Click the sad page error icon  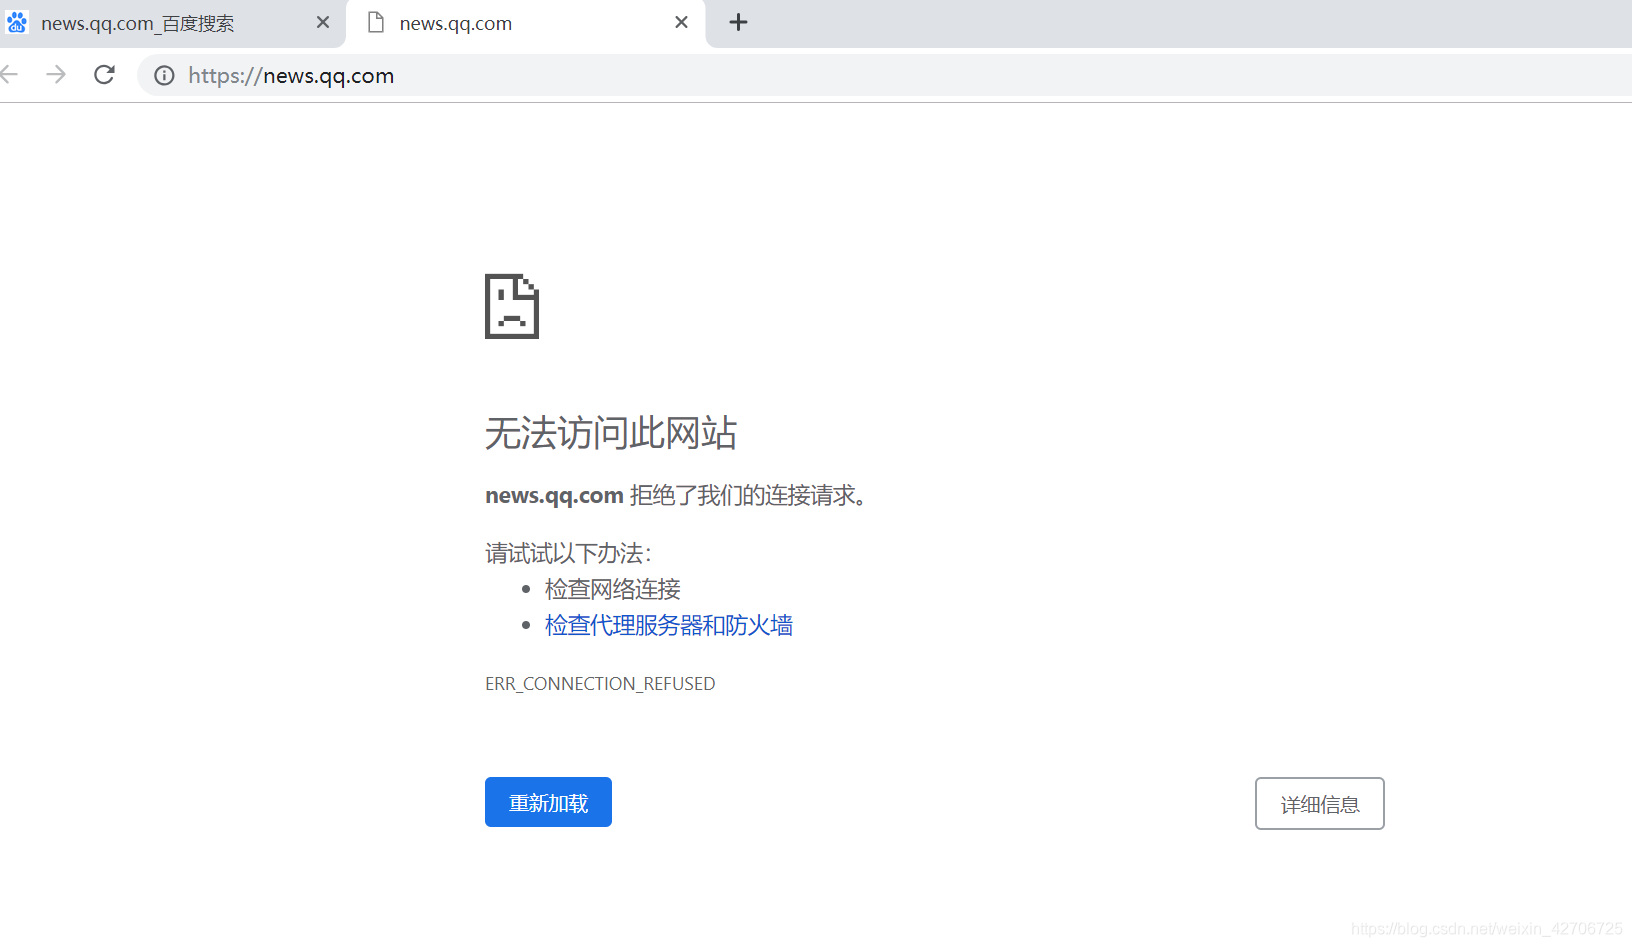coord(512,306)
